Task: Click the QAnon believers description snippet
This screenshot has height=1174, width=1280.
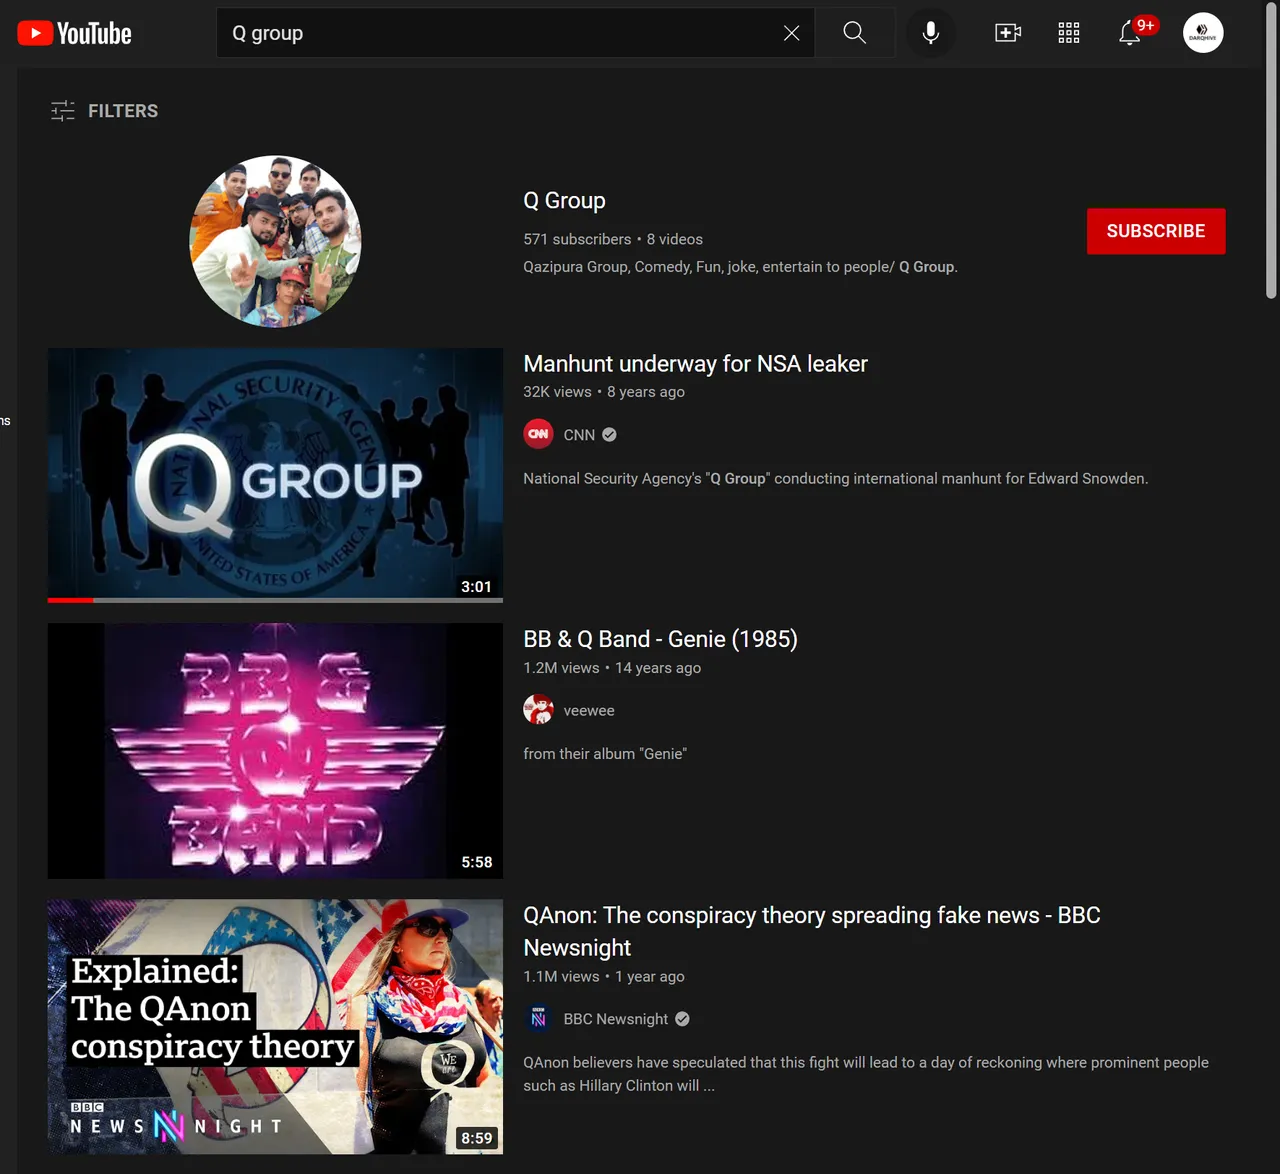Action: [866, 1074]
